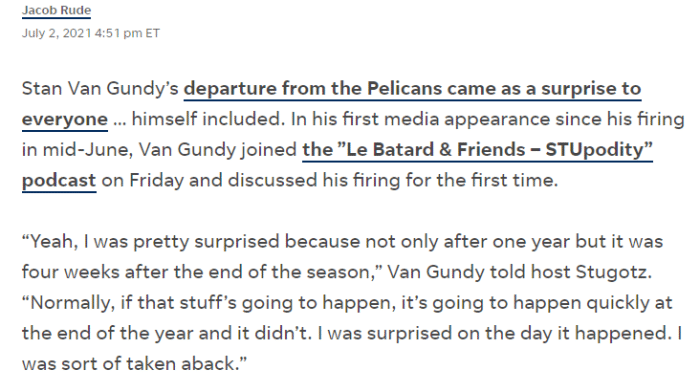Open the "Le Batard & Friends – STUpodity" link
Image resolution: width=700 pixels, height=392 pixels.
click(x=477, y=150)
